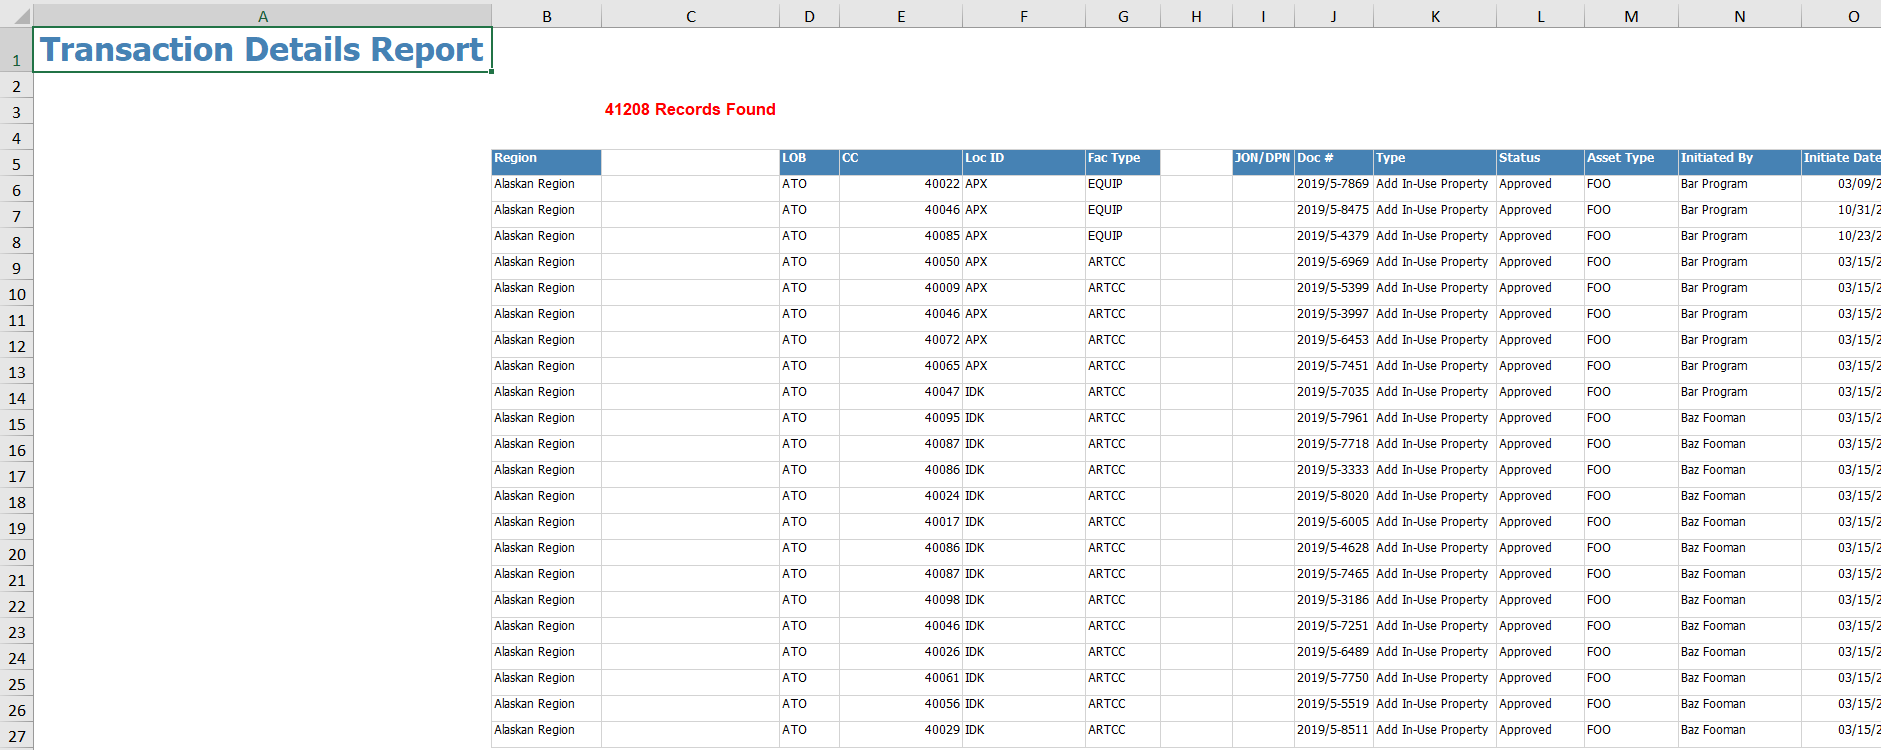This screenshot has width=1881, height=750.
Task: Select row 5 header
Action: click(x=16, y=164)
